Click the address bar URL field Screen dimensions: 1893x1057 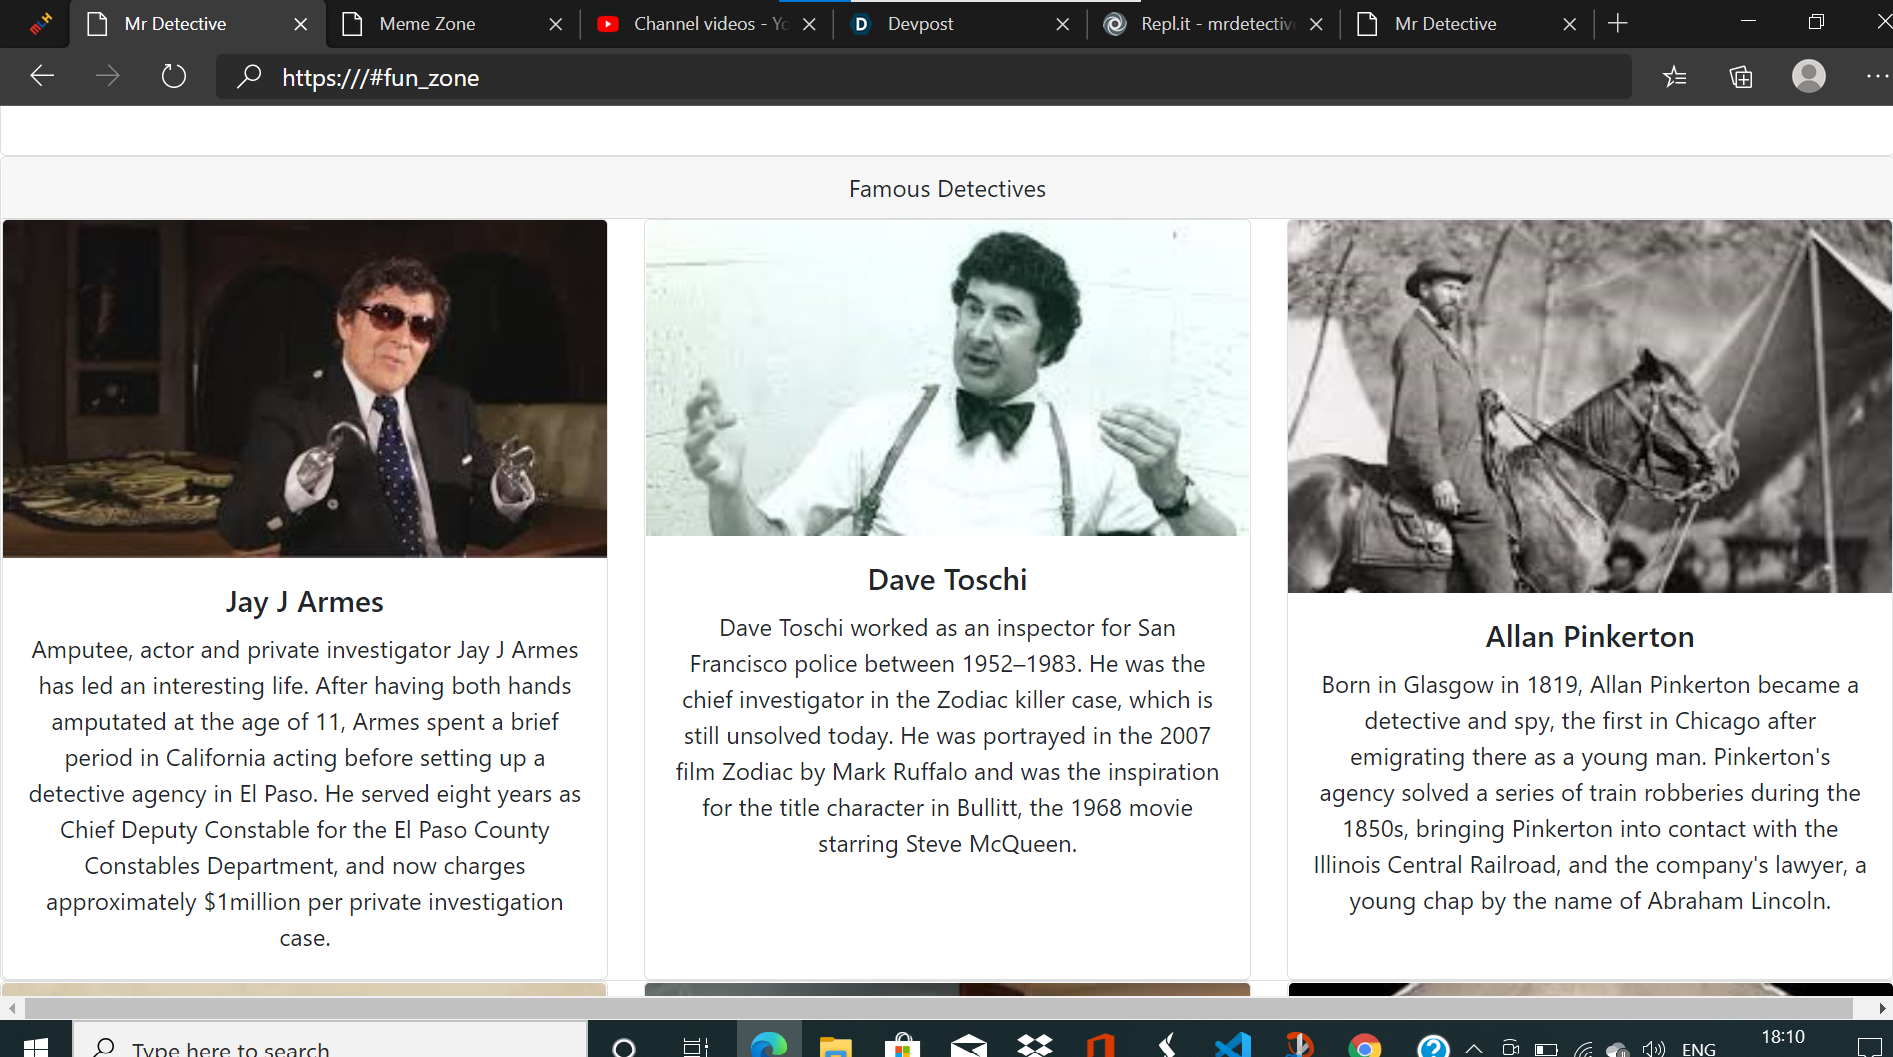click(x=923, y=77)
